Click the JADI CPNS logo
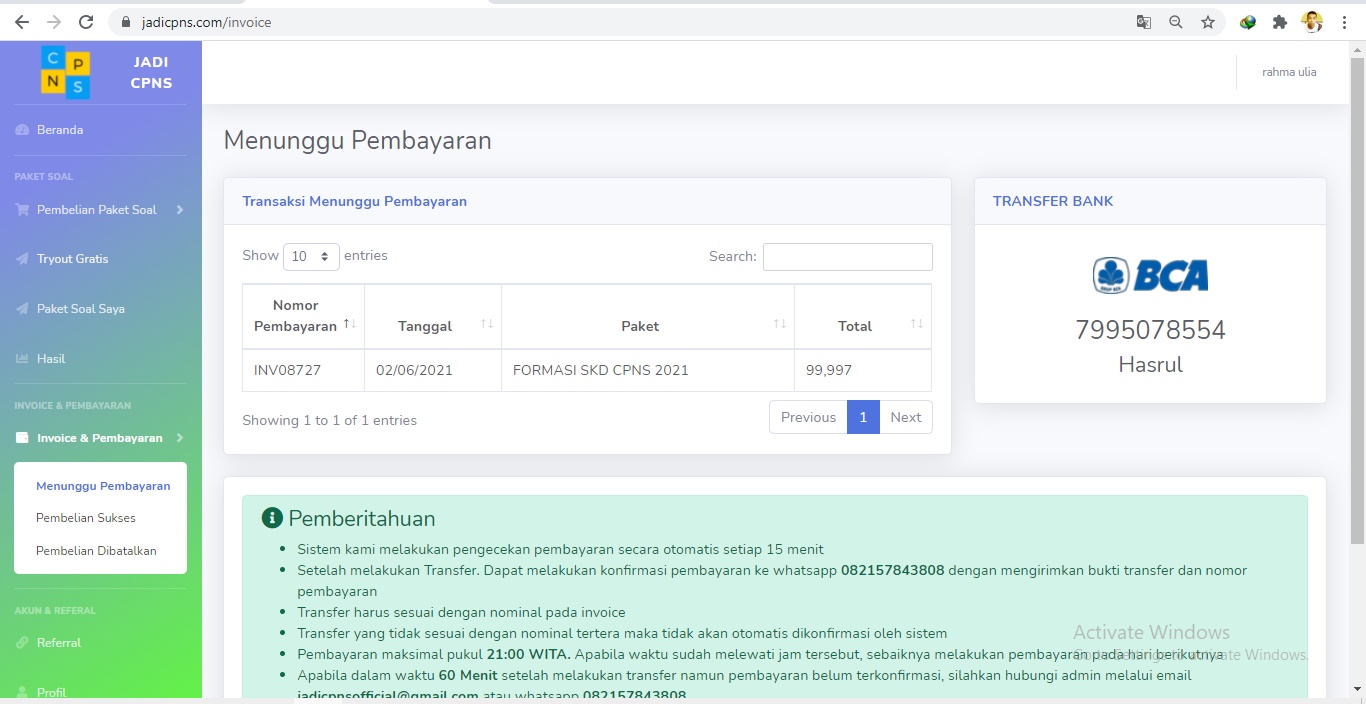The height and width of the screenshot is (704, 1366). 66,72
